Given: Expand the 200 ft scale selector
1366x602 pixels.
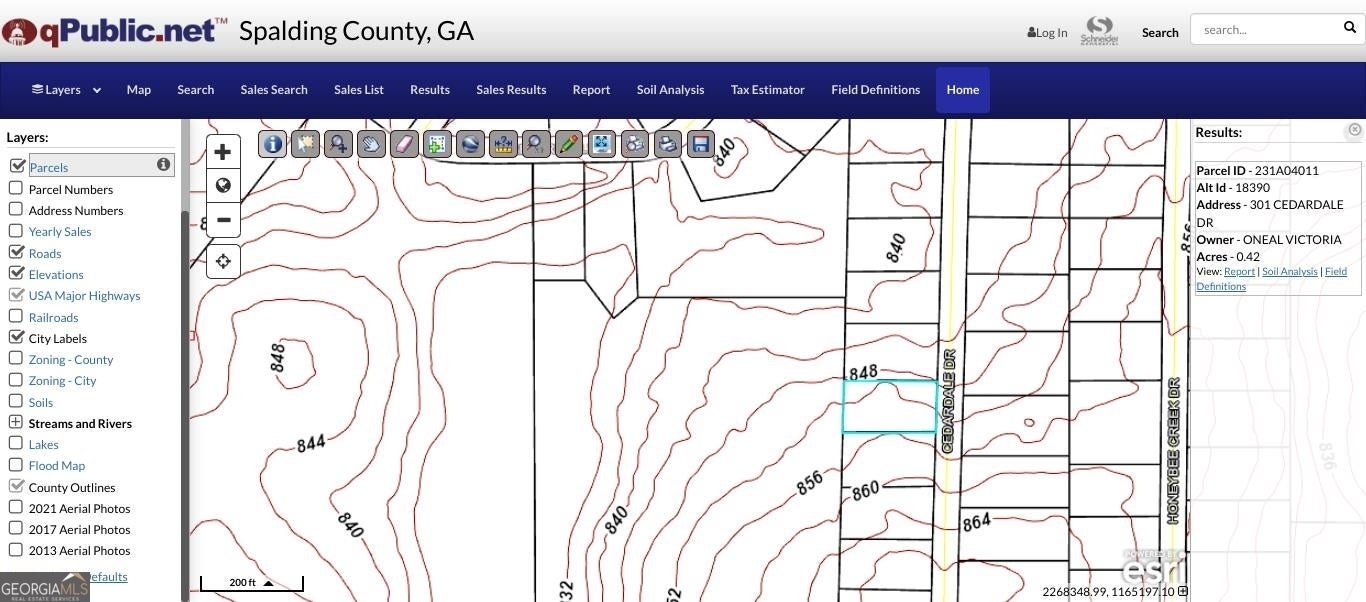Looking at the screenshot, I should click(x=268, y=583).
